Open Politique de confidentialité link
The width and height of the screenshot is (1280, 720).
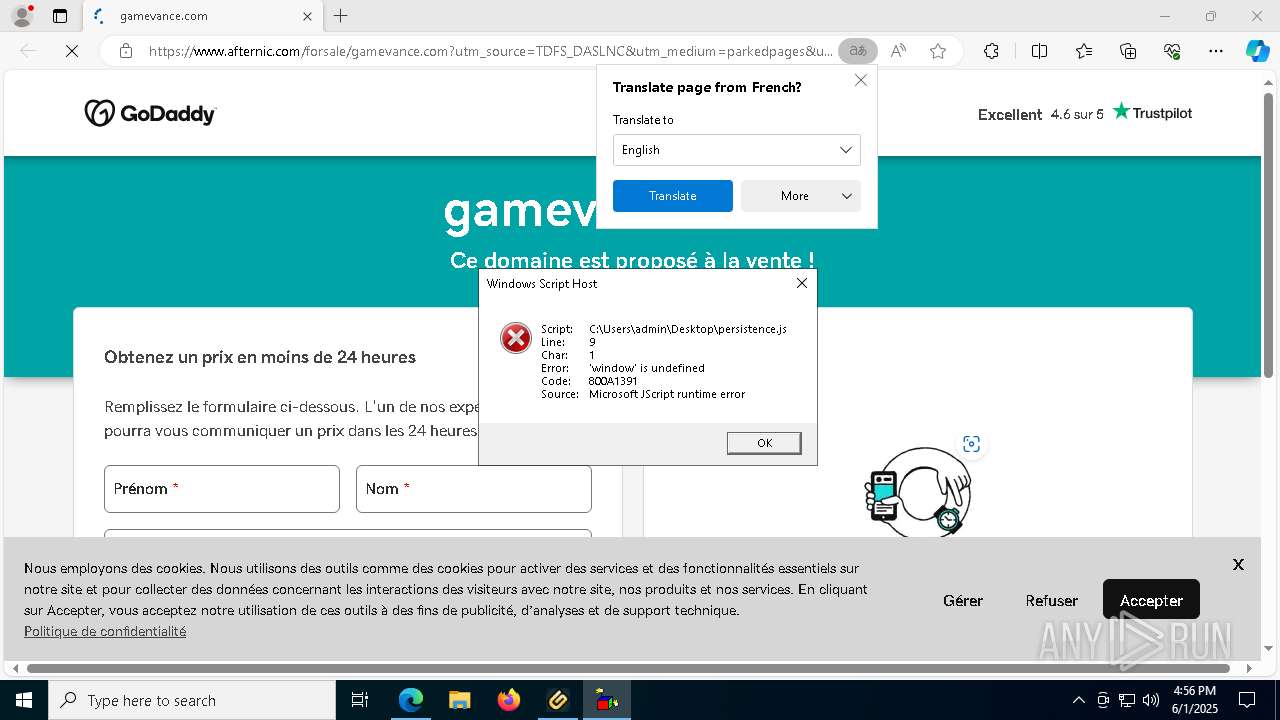[x=105, y=631]
